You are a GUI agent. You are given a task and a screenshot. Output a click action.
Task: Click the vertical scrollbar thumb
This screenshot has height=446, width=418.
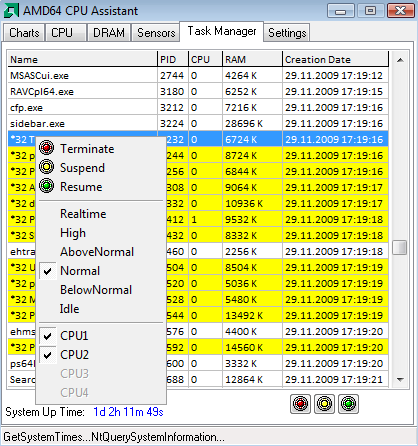(x=400, y=248)
